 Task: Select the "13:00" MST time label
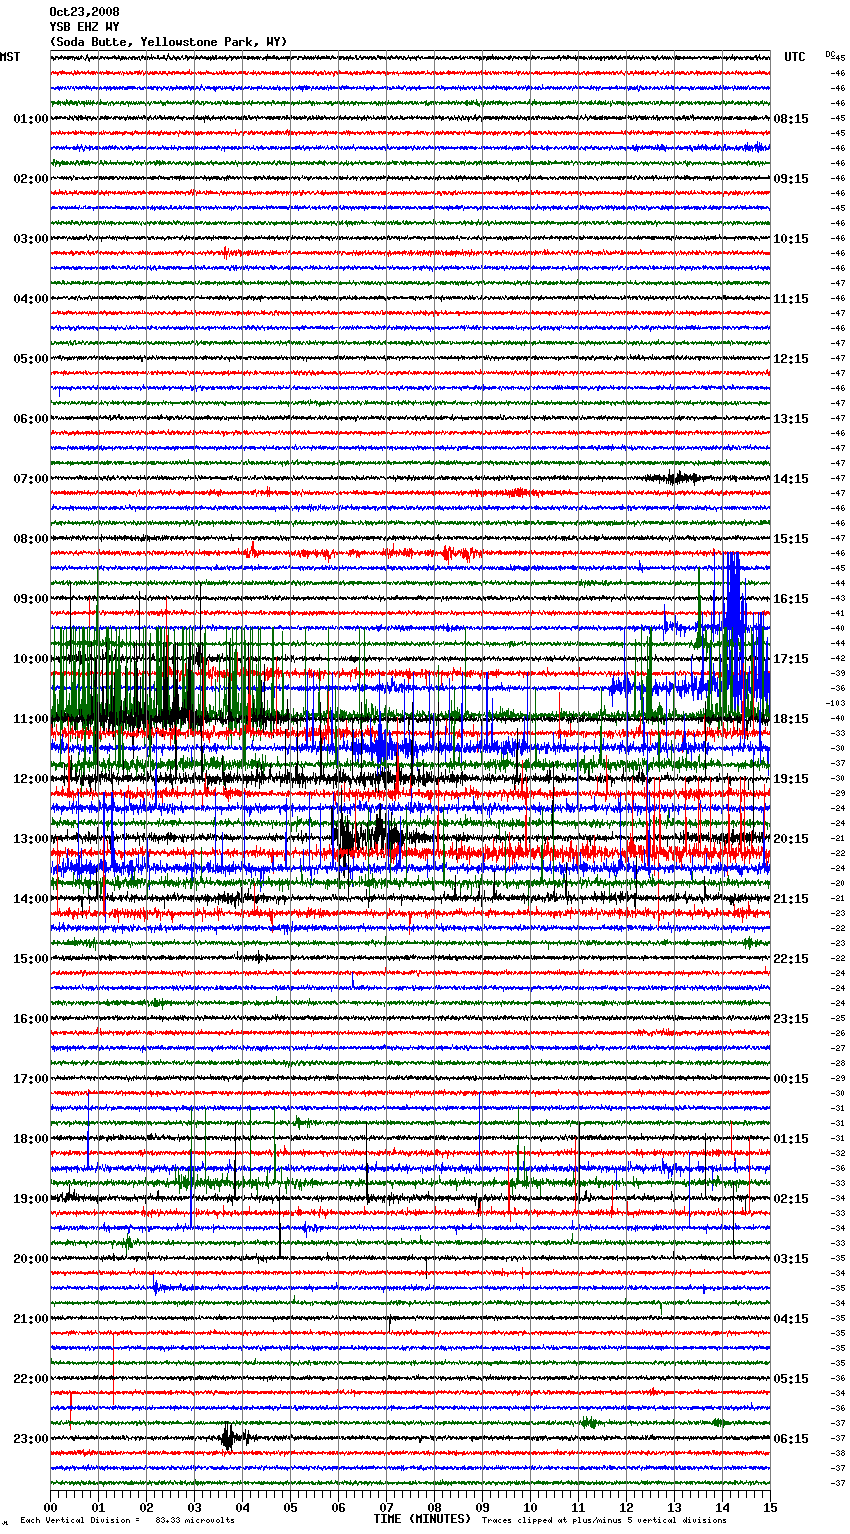(x=31, y=839)
